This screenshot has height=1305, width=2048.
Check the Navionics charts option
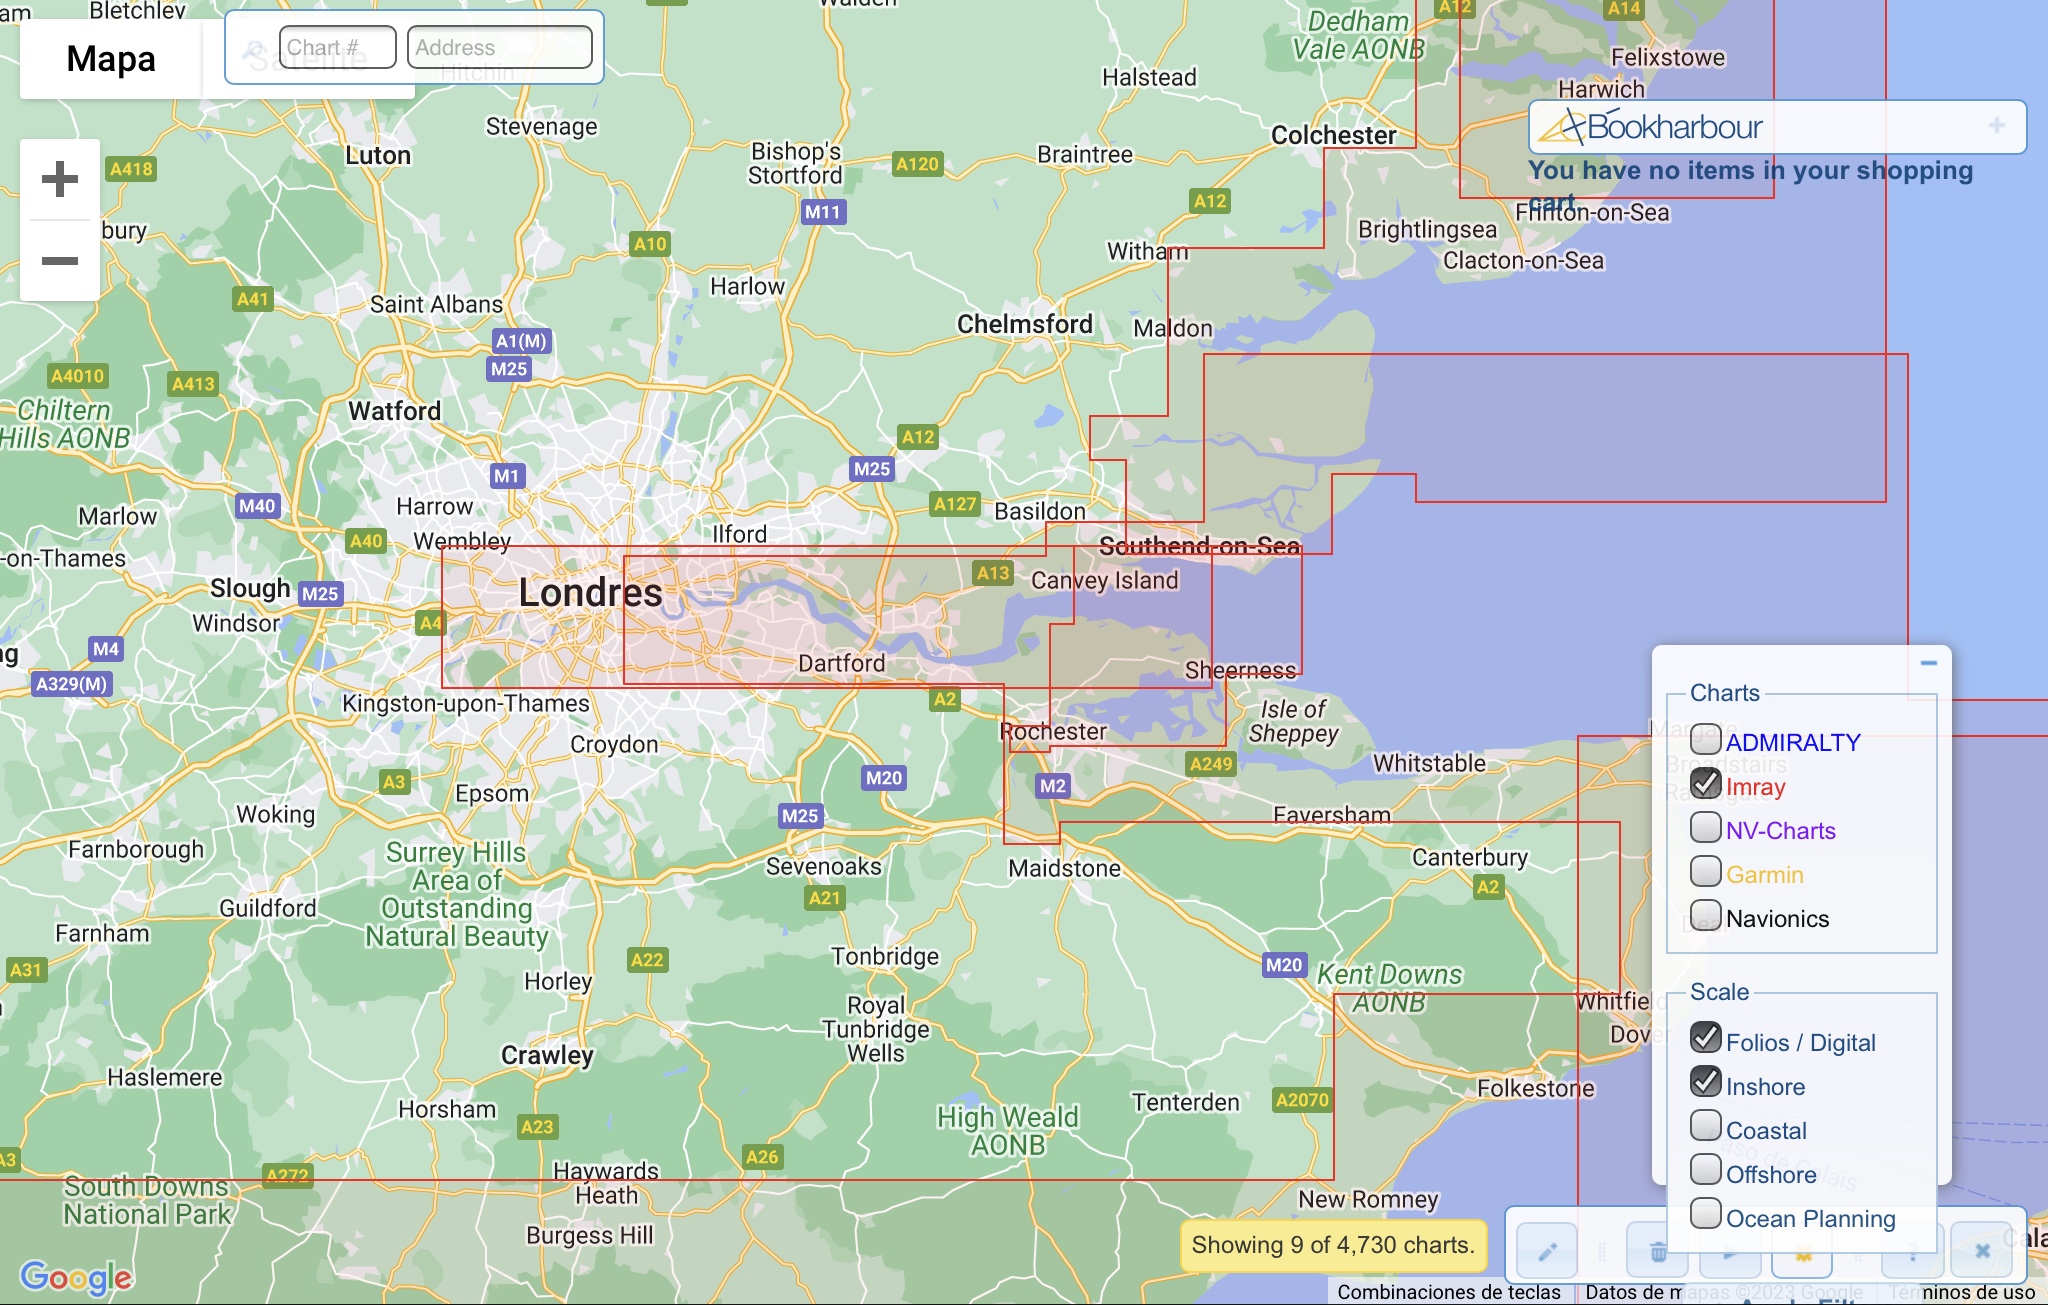click(x=1706, y=915)
